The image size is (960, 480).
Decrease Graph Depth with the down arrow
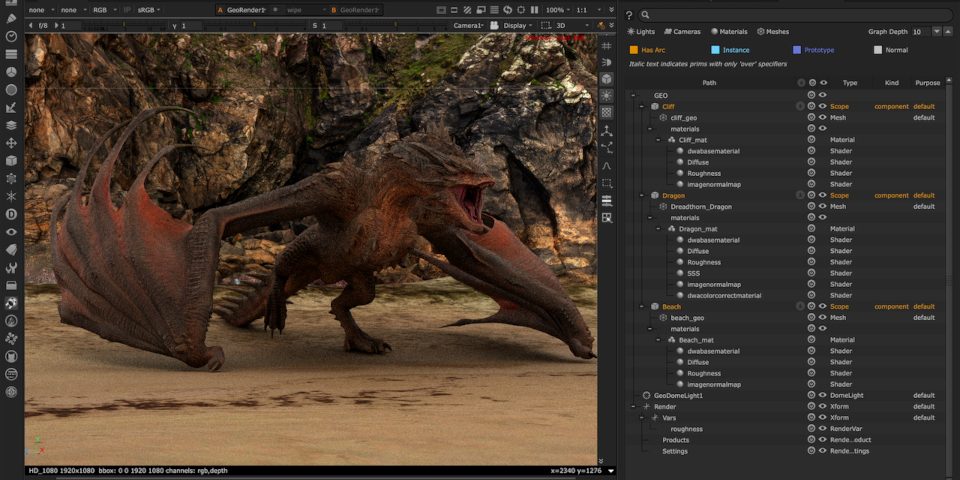pyautogui.click(x=937, y=32)
